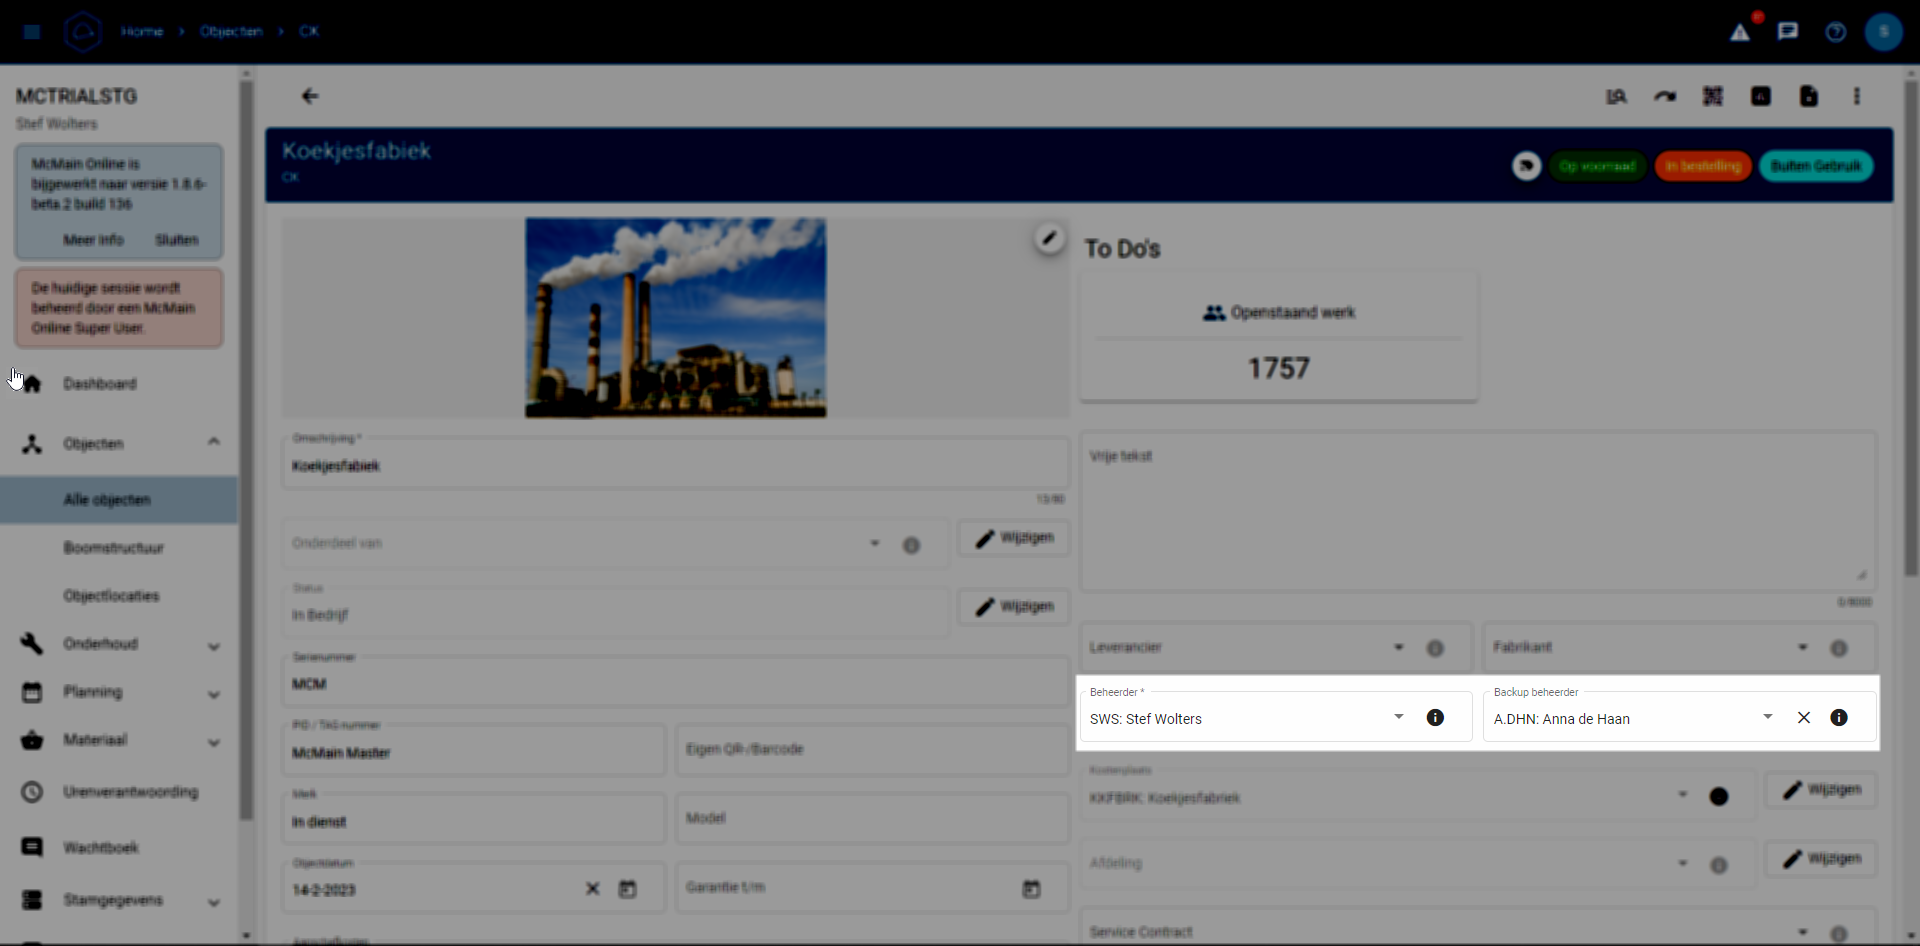Open the alerts warning triangle icon
1920x946 pixels.
click(1740, 32)
